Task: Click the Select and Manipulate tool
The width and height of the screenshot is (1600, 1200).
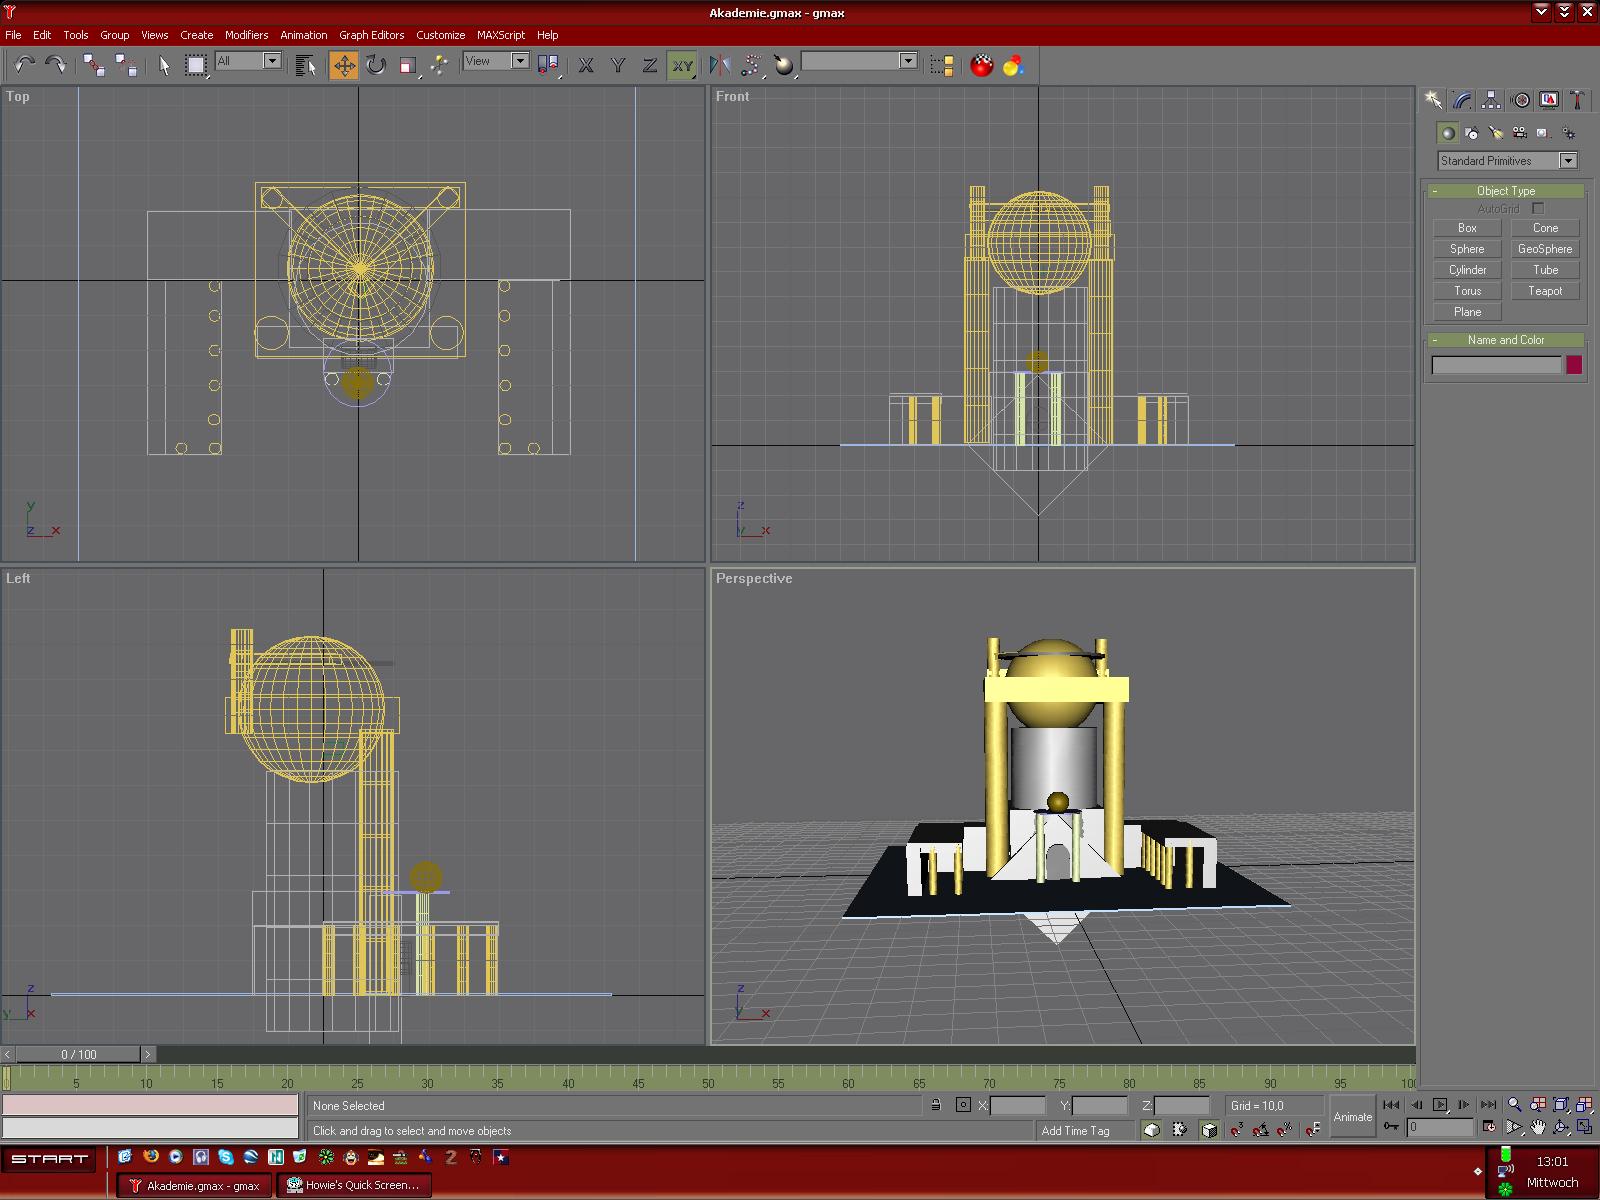Action: (x=439, y=65)
